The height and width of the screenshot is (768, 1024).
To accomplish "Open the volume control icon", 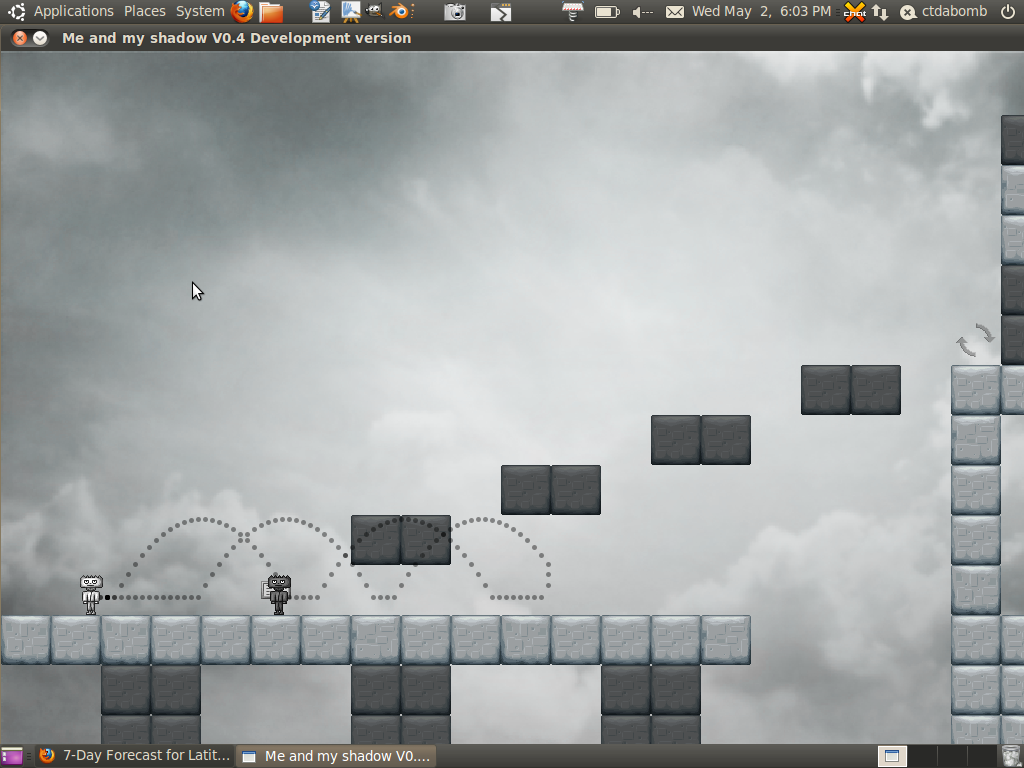I will 643,12.
